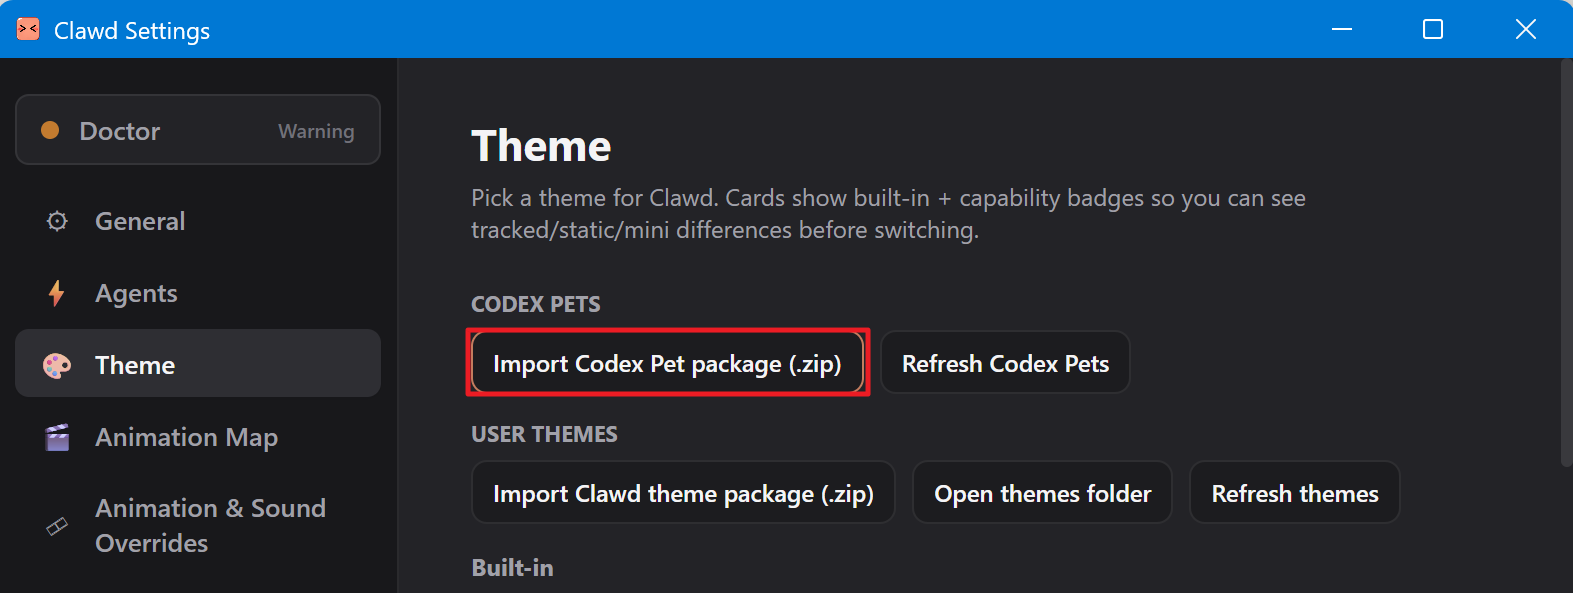Click the Theme palette icon
The image size is (1573, 593).
tap(57, 365)
